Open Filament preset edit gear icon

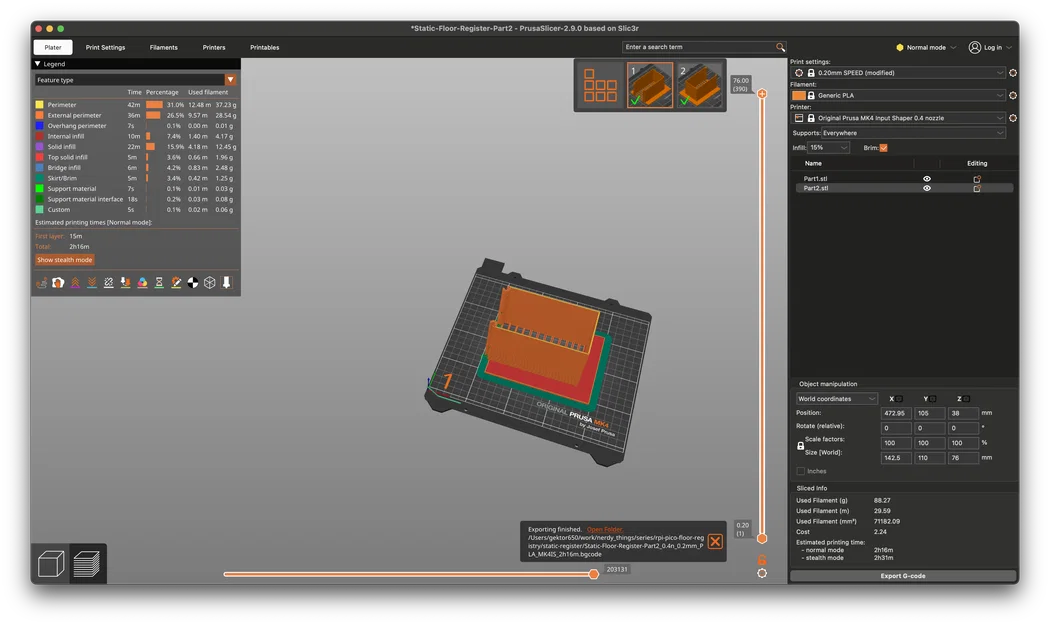click(1012, 95)
